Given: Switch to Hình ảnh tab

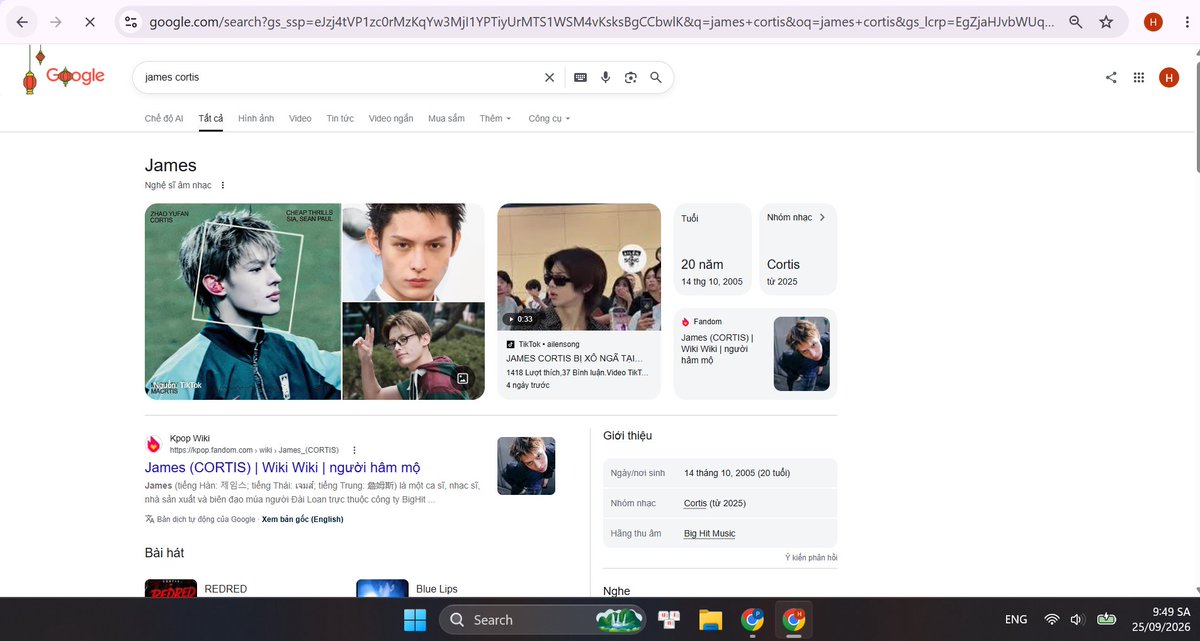Looking at the screenshot, I should 256,118.
